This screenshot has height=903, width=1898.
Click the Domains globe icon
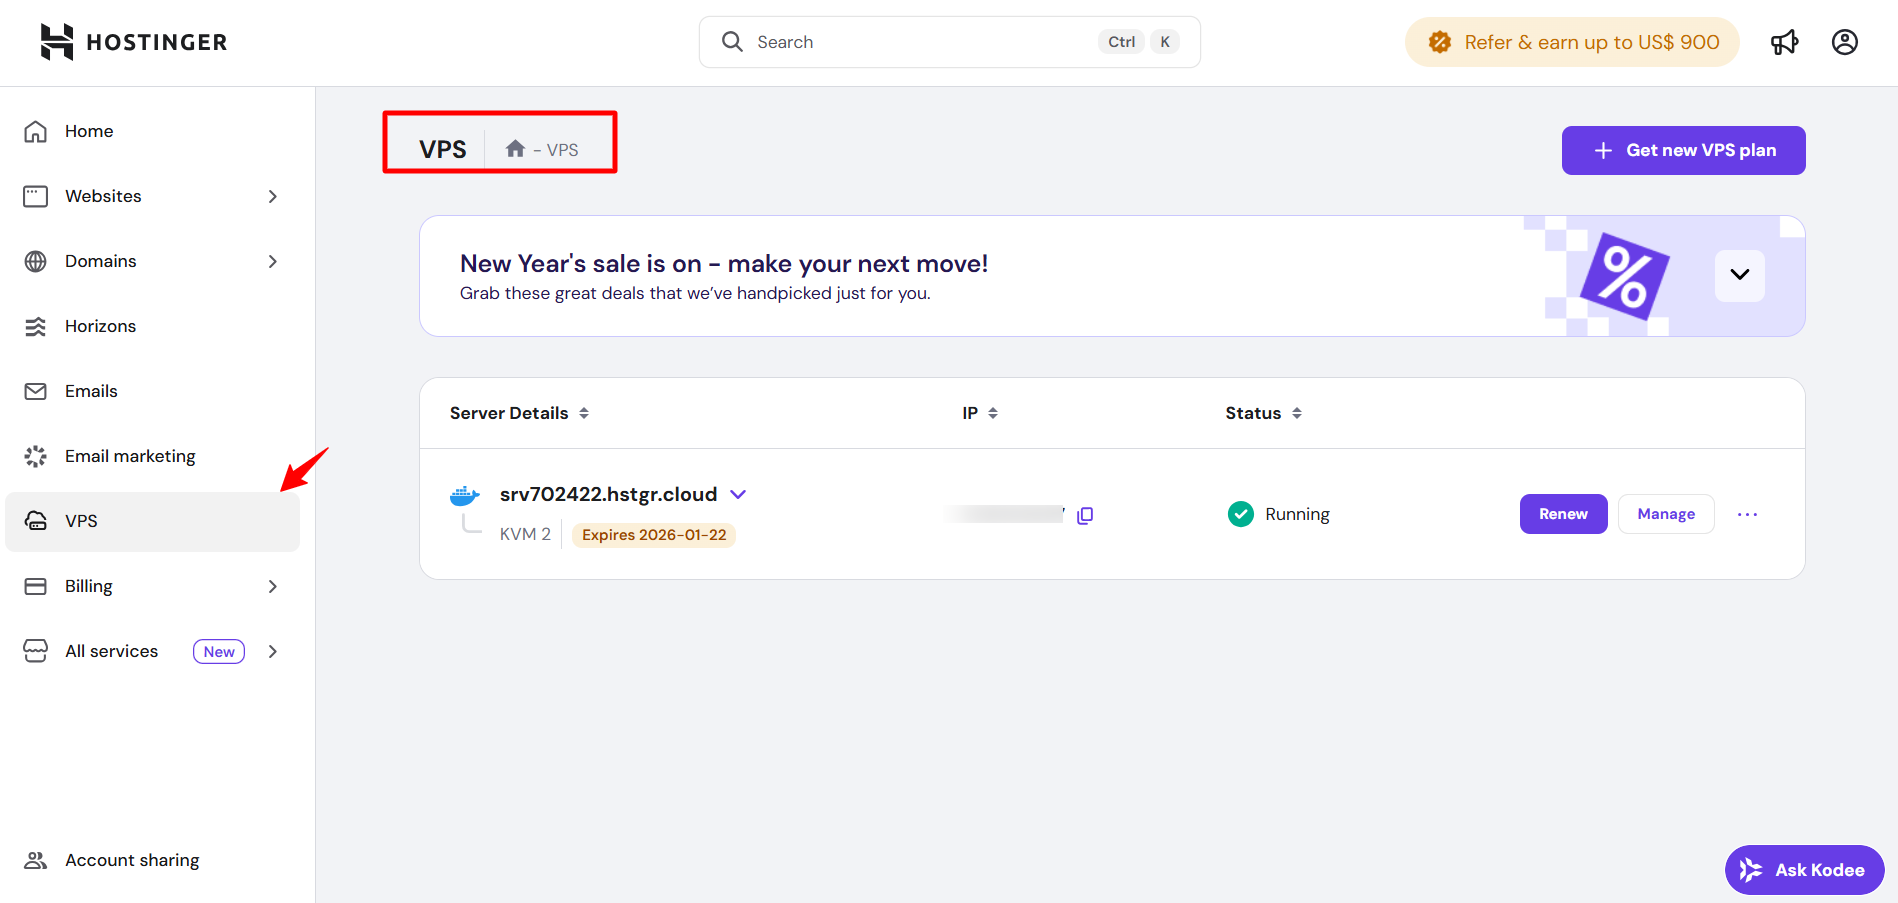[x=36, y=261]
